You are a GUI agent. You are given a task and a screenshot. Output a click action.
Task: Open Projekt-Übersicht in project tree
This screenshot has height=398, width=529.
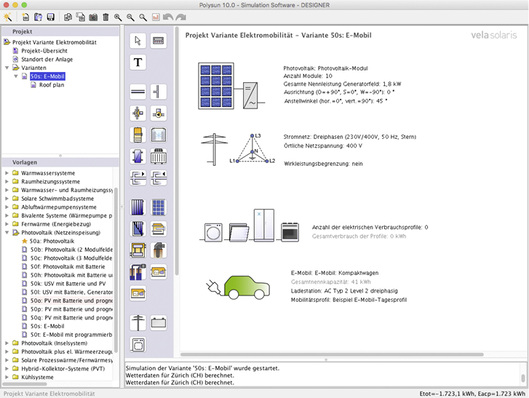tap(44, 51)
